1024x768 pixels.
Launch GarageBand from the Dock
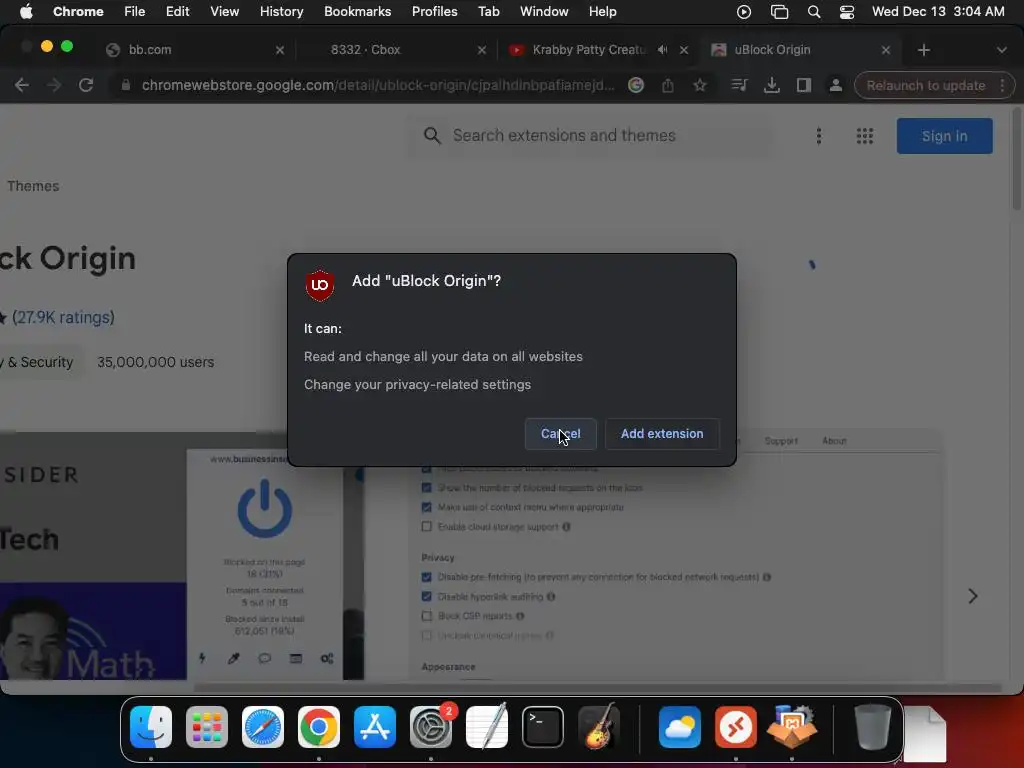point(599,727)
